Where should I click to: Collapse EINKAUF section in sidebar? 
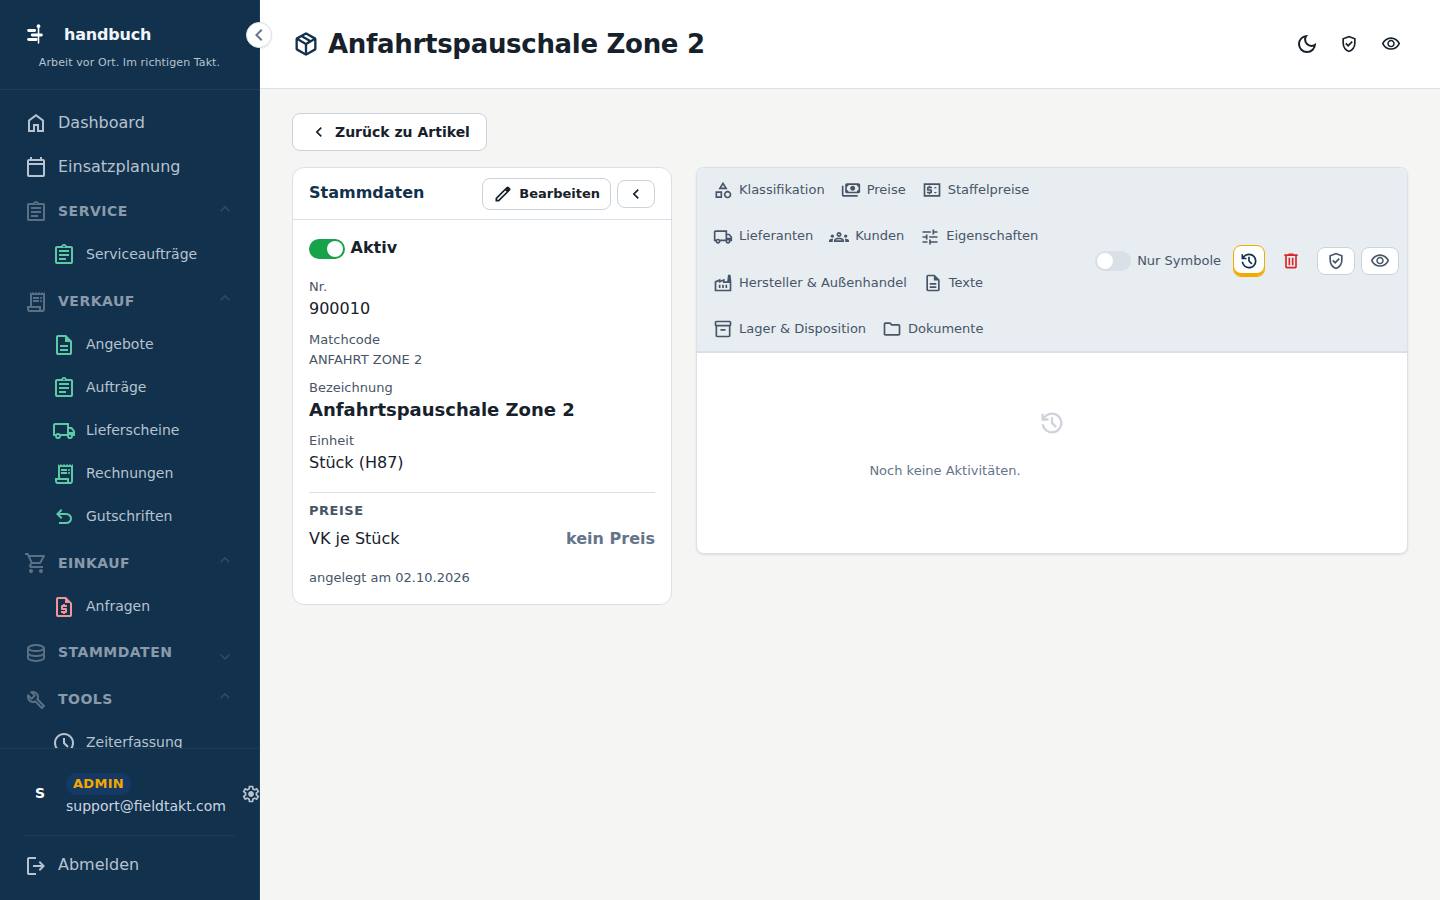pos(225,561)
